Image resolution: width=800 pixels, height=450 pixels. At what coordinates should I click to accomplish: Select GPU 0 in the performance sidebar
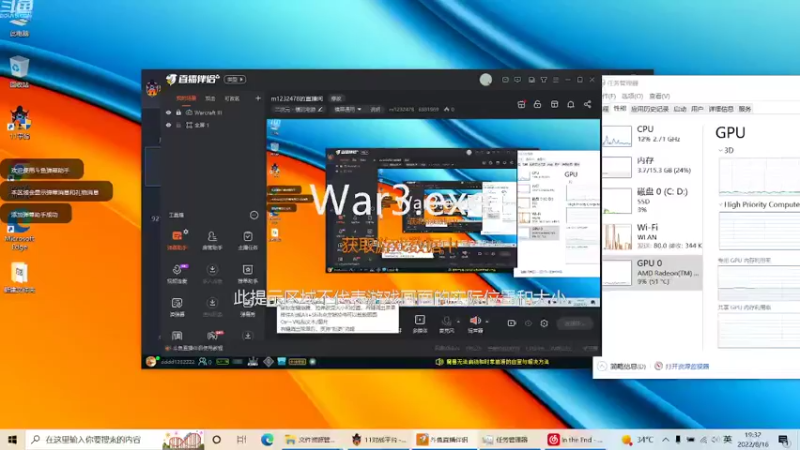653,272
